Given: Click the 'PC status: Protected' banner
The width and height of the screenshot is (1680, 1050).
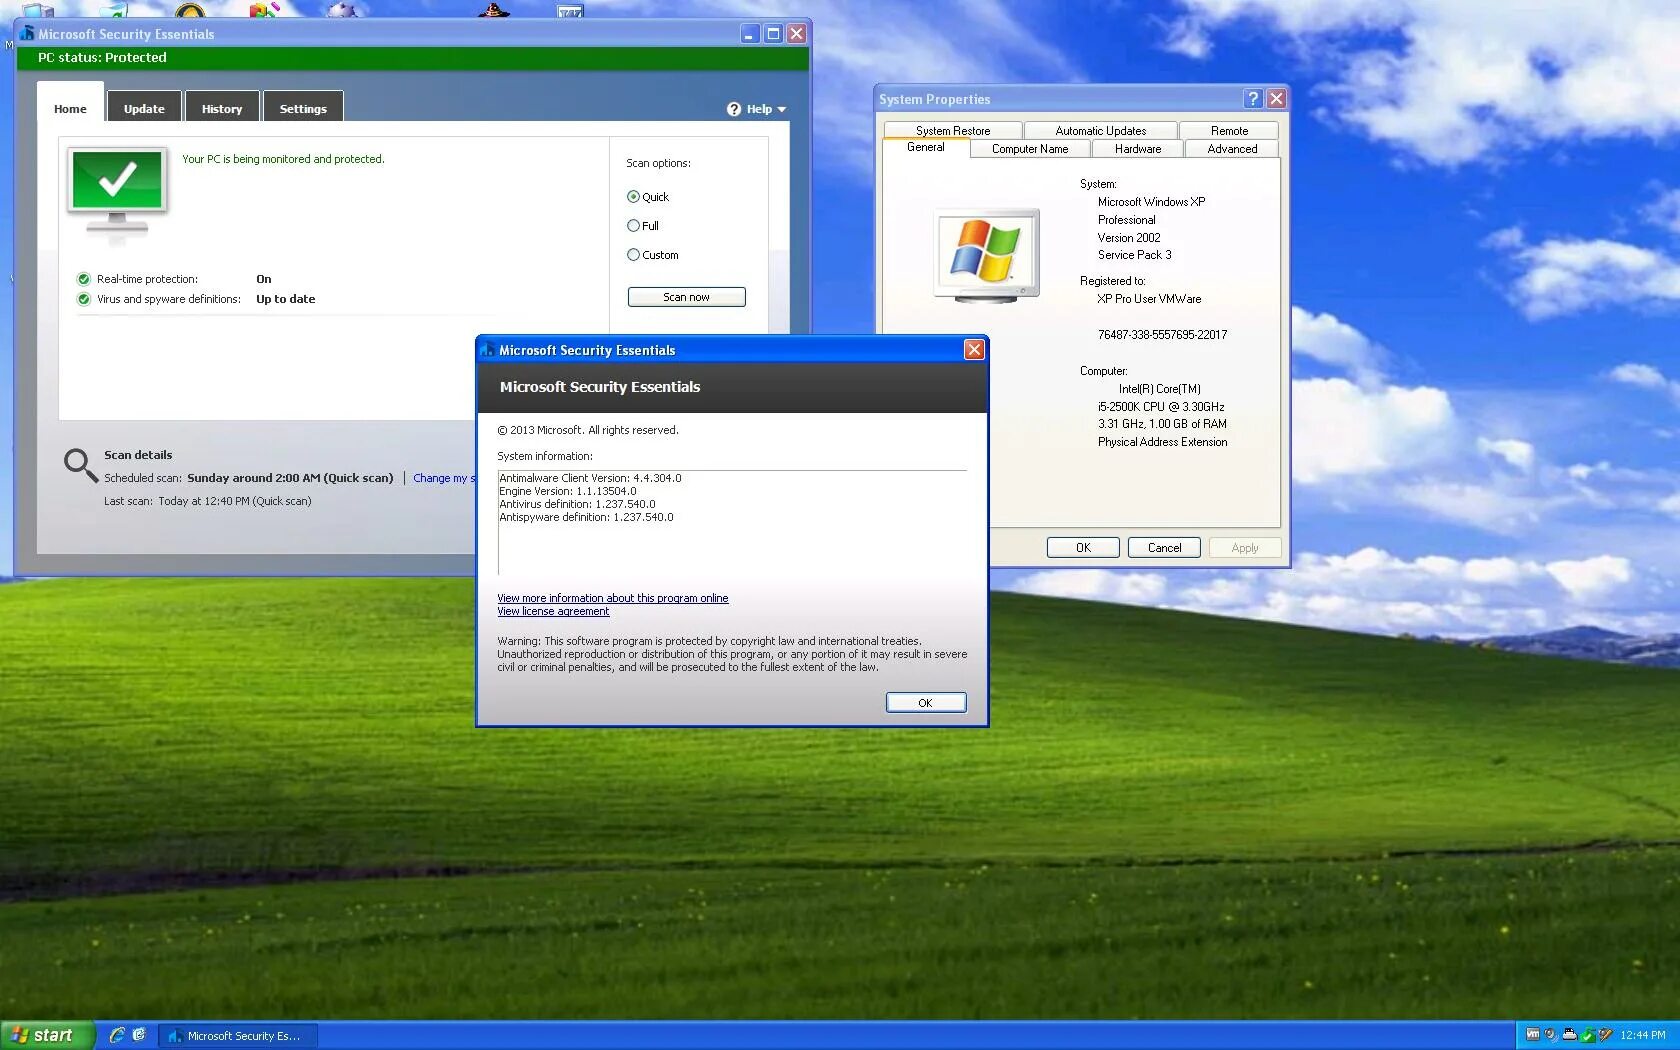Looking at the screenshot, I should [x=413, y=58].
